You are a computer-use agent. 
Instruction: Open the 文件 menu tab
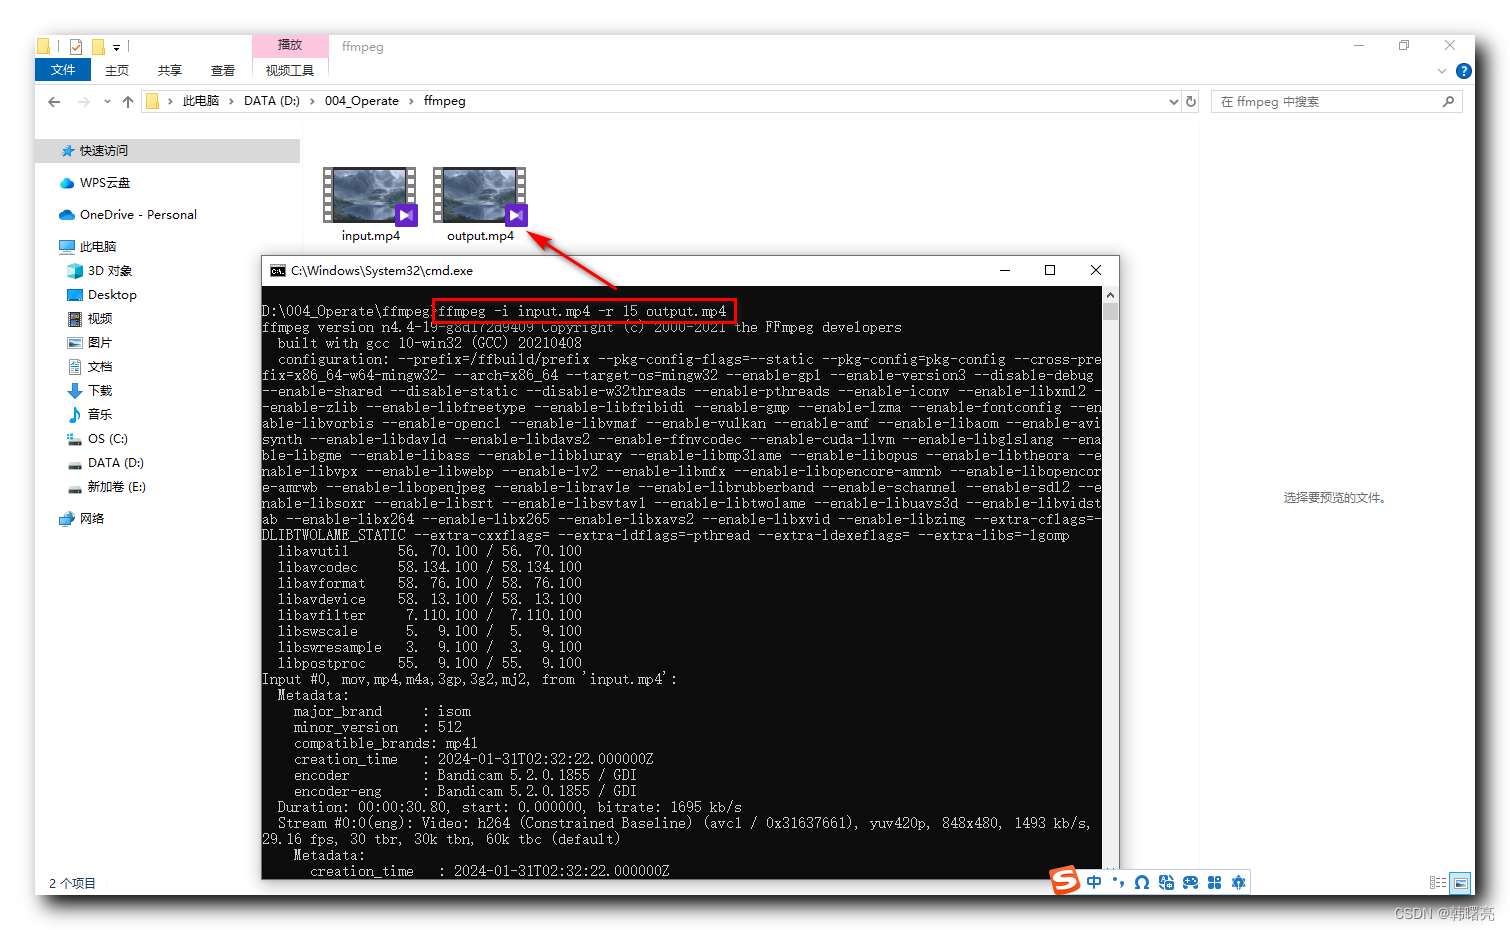[x=63, y=70]
